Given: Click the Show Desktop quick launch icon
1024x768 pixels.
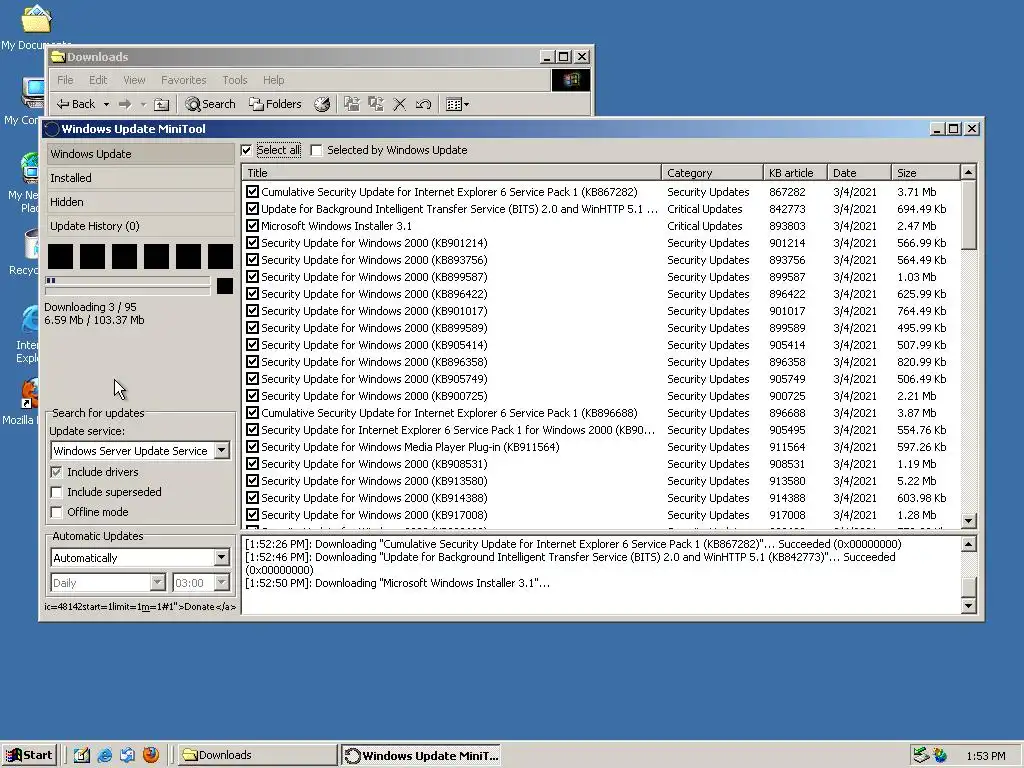Looking at the screenshot, I should (x=82, y=755).
